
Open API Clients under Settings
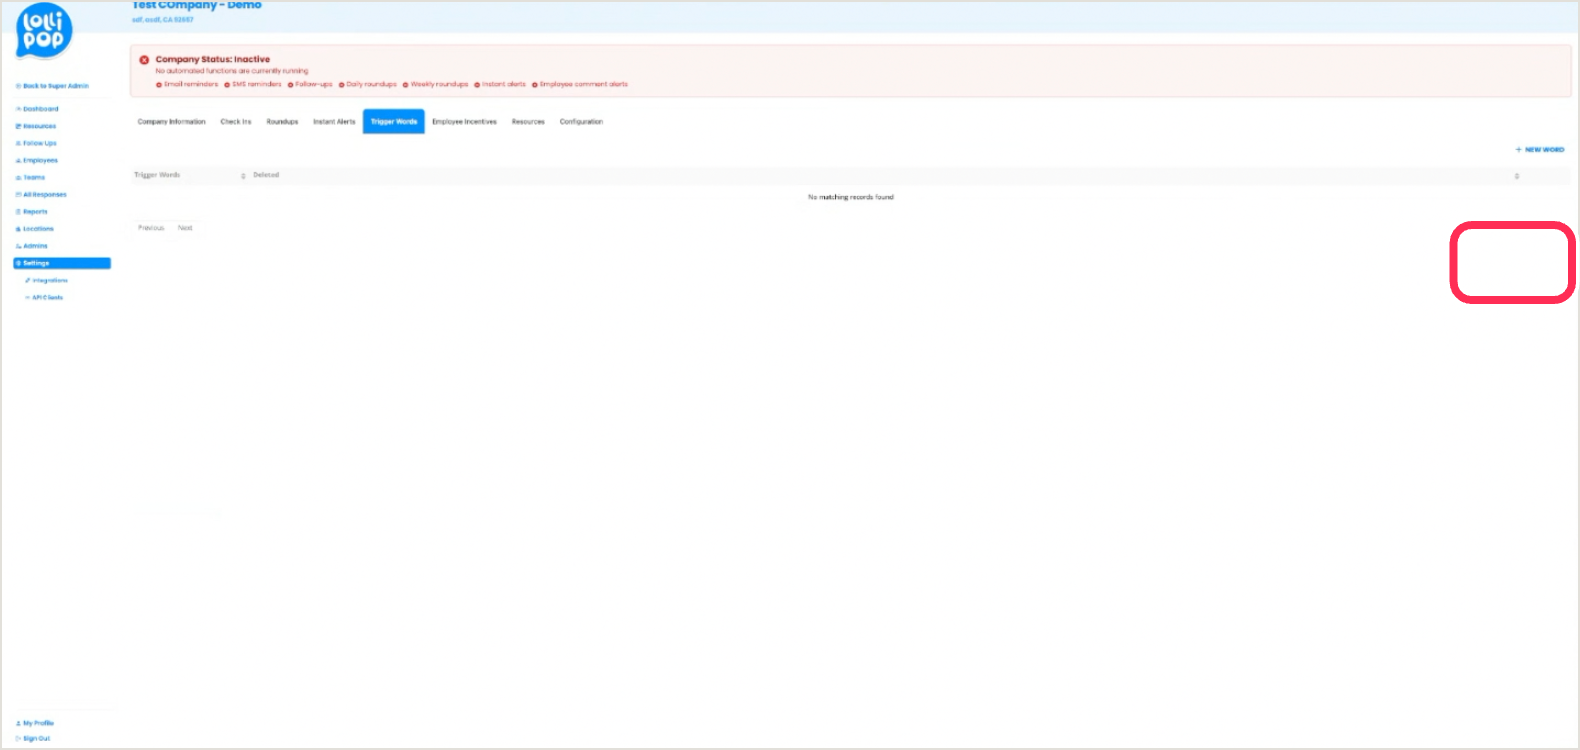point(44,297)
